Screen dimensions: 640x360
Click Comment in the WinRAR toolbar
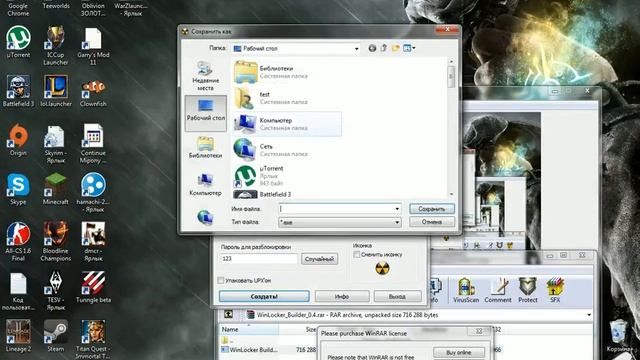(498, 290)
